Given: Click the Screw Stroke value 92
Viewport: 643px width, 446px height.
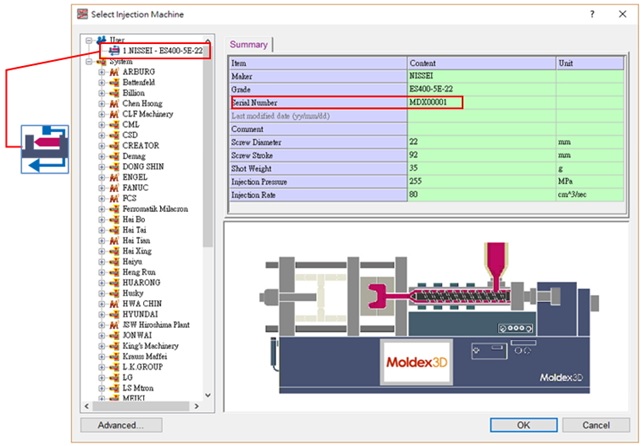Looking at the screenshot, I should click(413, 155).
